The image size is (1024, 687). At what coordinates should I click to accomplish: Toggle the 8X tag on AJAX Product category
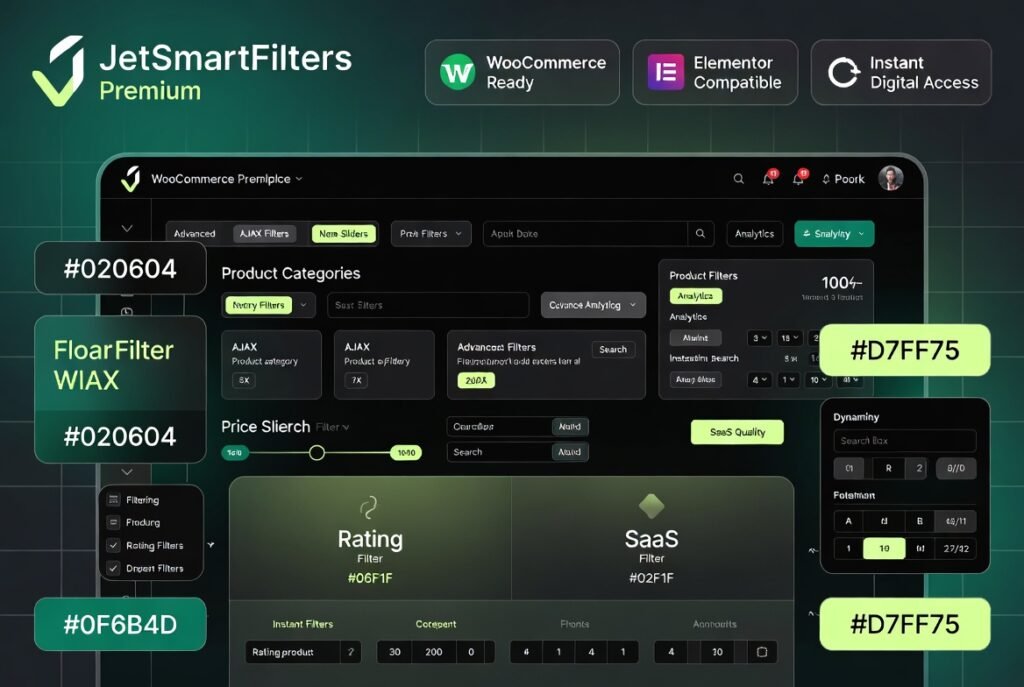[x=244, y=380]
